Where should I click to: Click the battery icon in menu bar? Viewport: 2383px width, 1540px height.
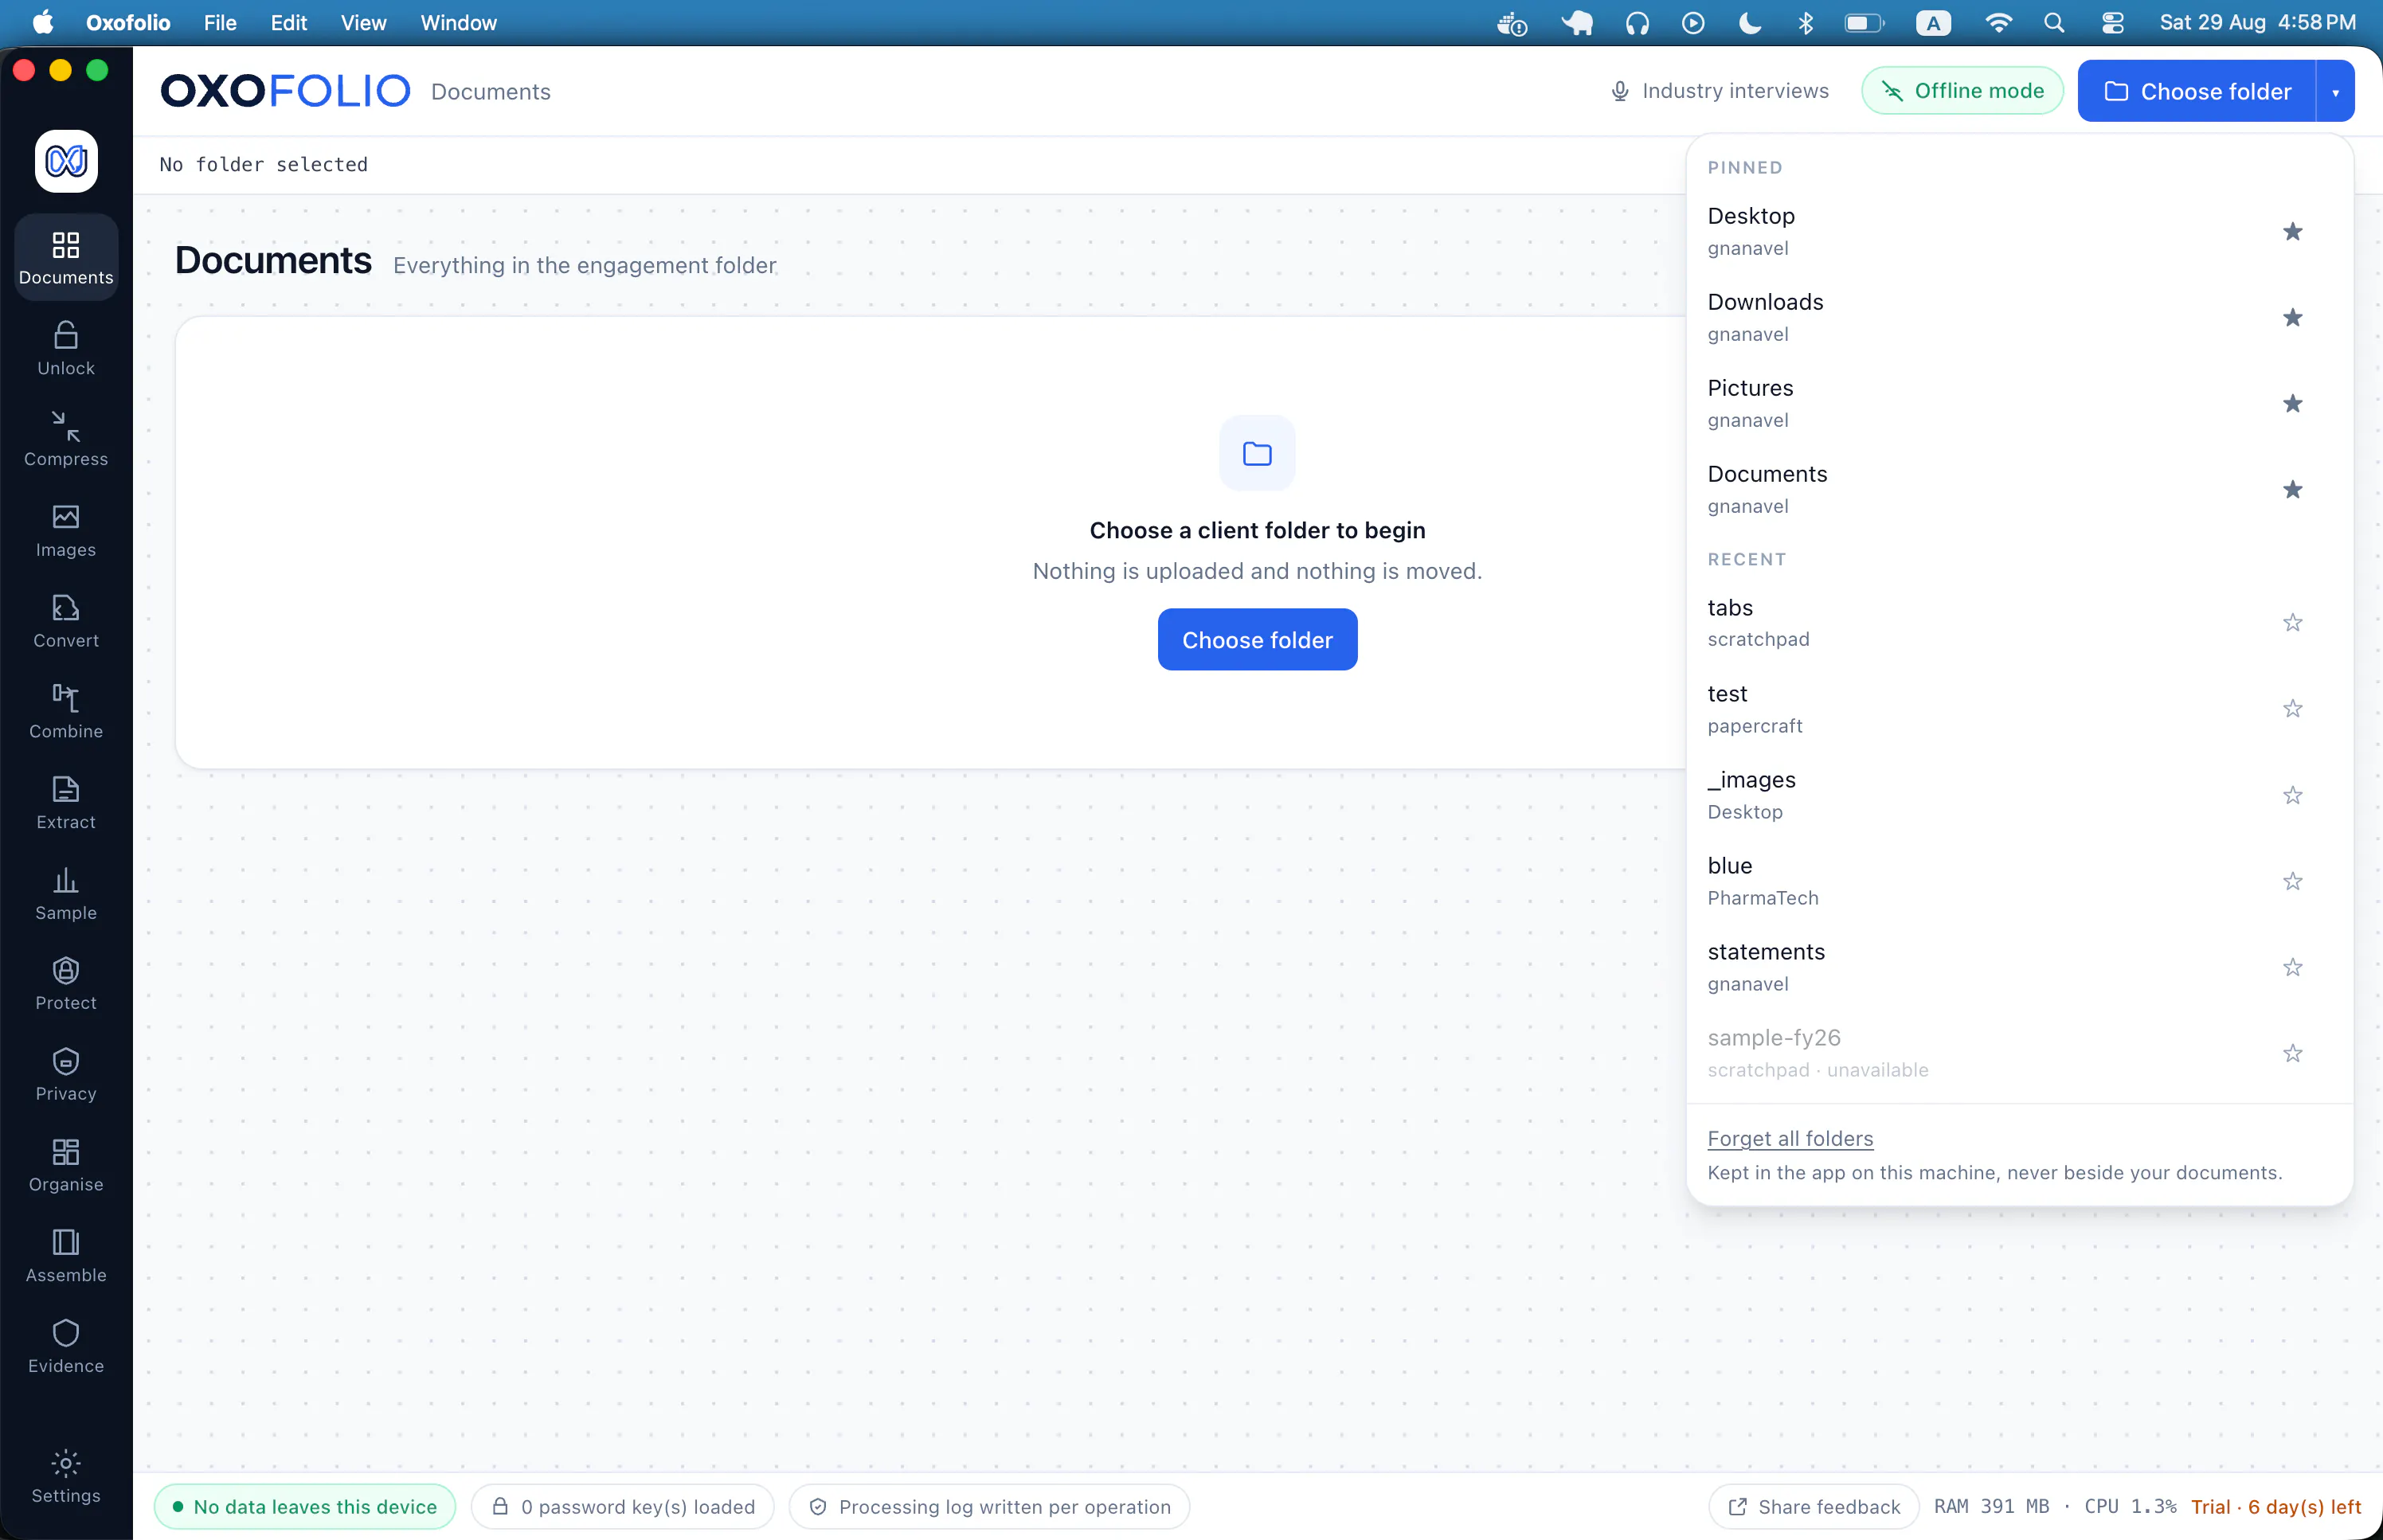1864,23
